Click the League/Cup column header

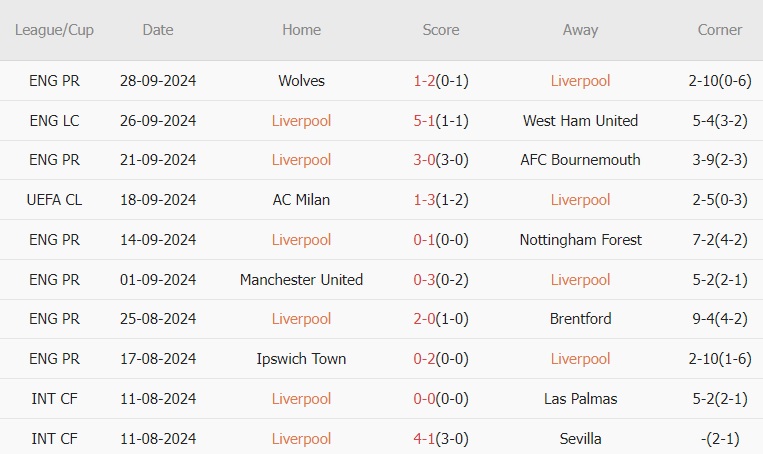(54, 30)
